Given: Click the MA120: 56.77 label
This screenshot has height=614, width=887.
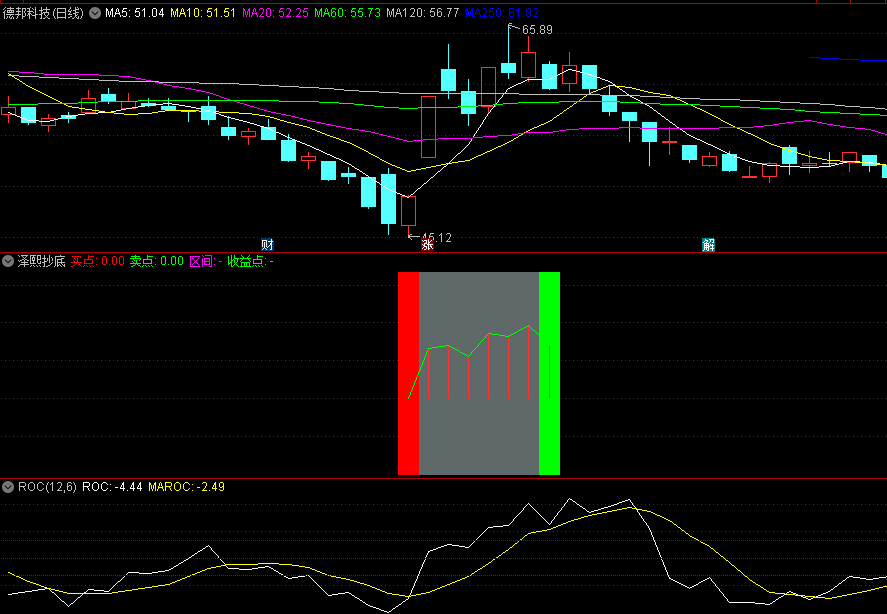Looking at the screenshot, I should click(423, 13).
